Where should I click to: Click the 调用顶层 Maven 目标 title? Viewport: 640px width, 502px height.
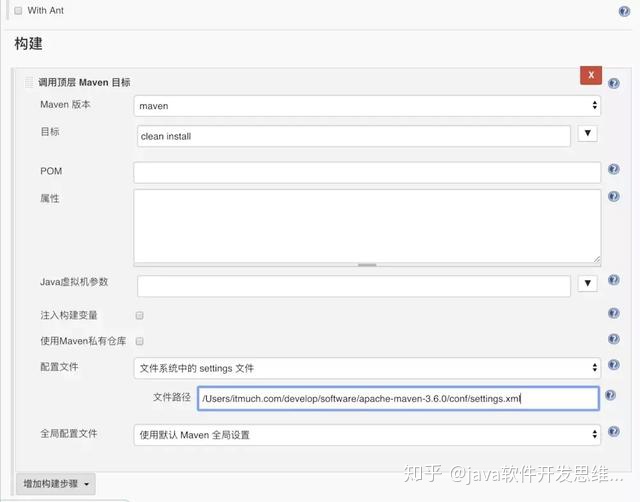[x=84, y=82]
